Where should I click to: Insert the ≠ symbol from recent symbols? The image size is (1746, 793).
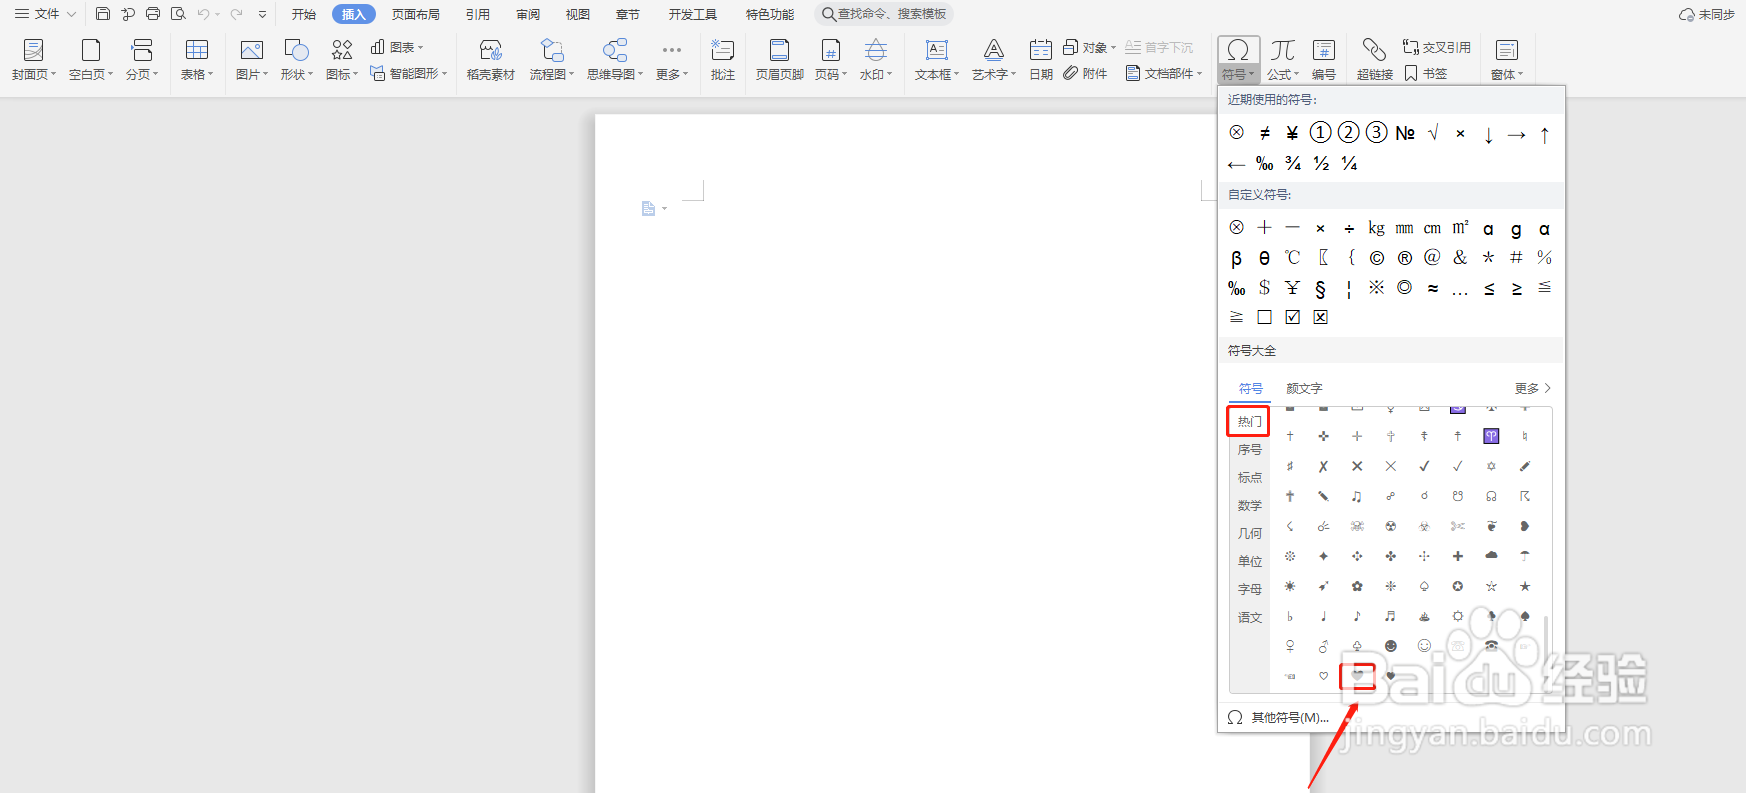click(1264, 133)
